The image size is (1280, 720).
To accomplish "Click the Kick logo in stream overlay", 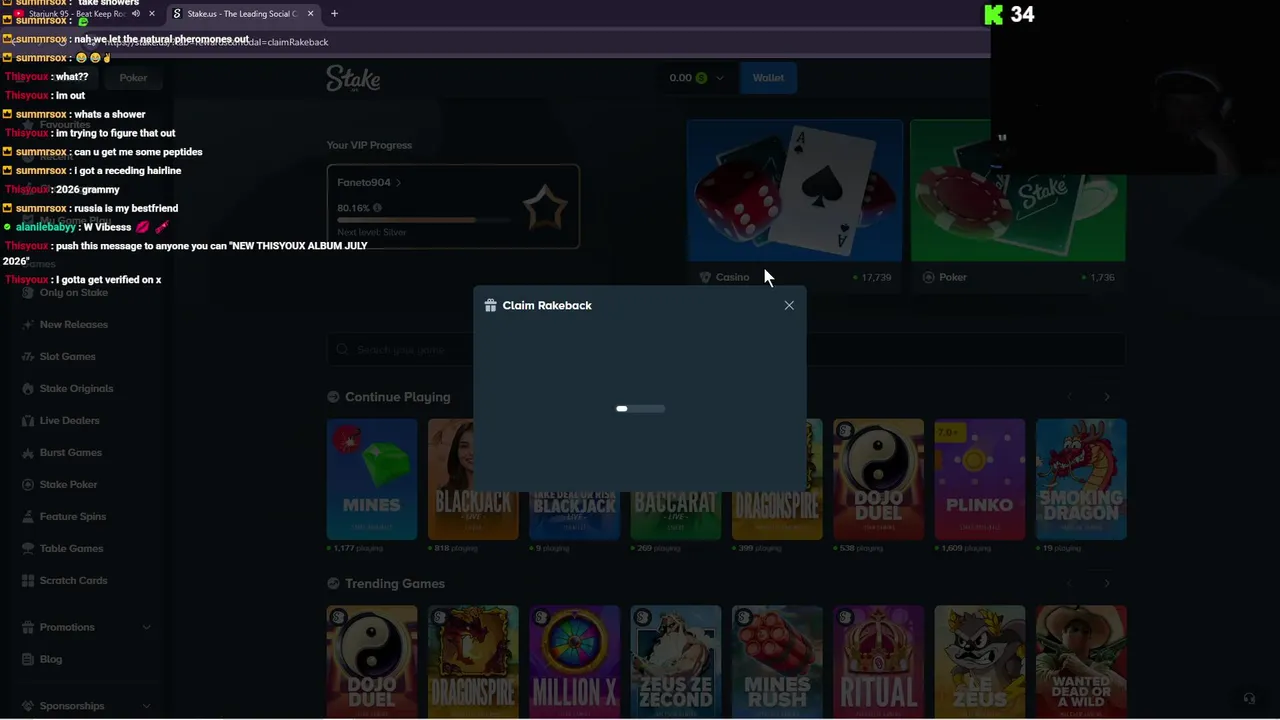I will pyautogui.click(x=993, y=14).
